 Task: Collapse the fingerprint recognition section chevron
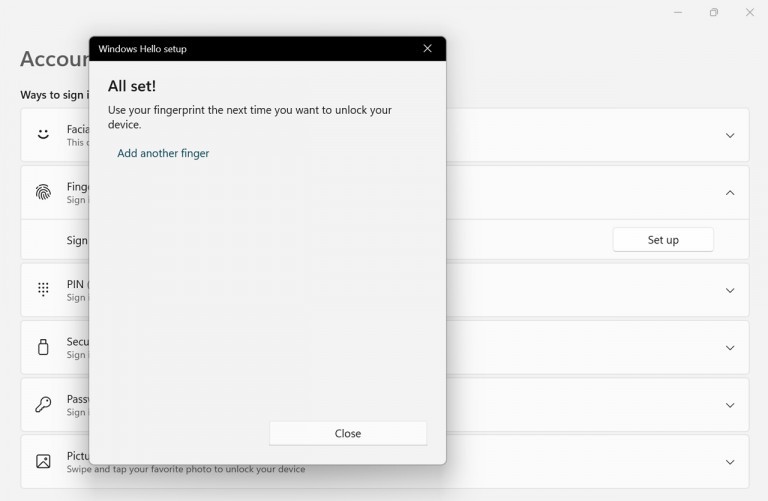tap(730, 193)
